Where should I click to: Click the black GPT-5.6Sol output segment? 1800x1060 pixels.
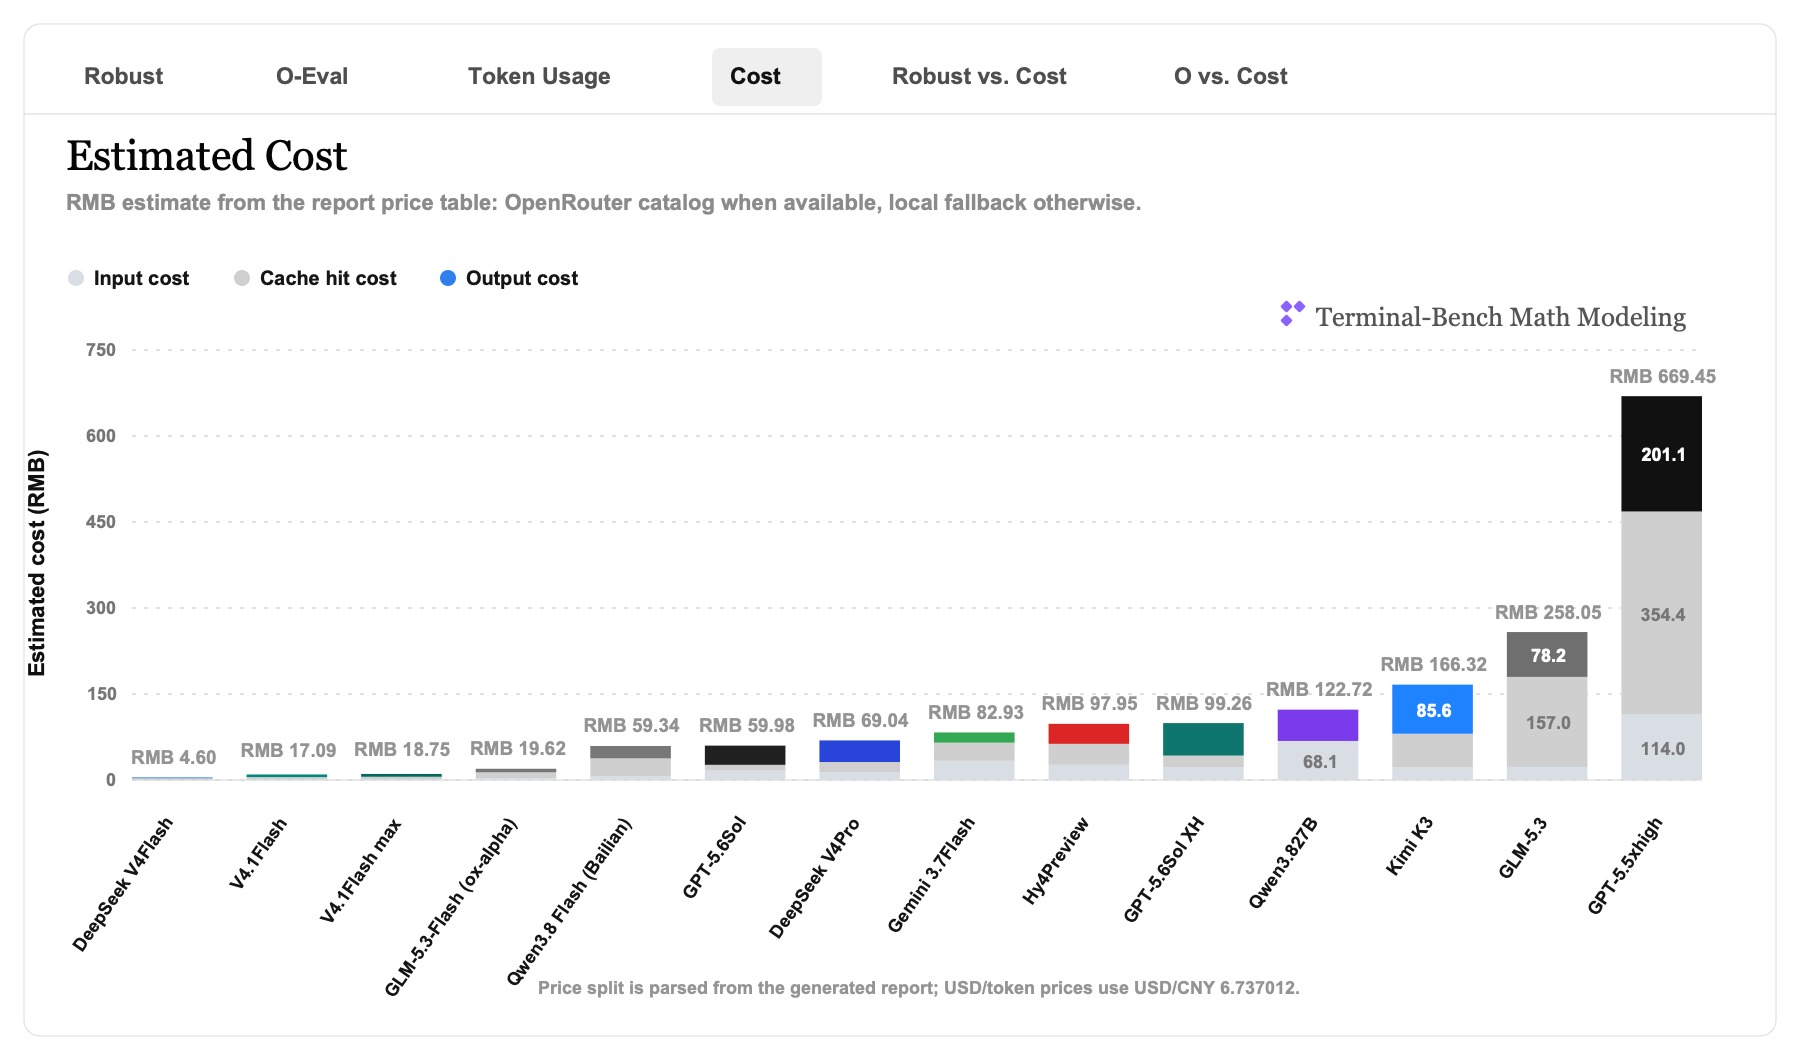point(745,755)
